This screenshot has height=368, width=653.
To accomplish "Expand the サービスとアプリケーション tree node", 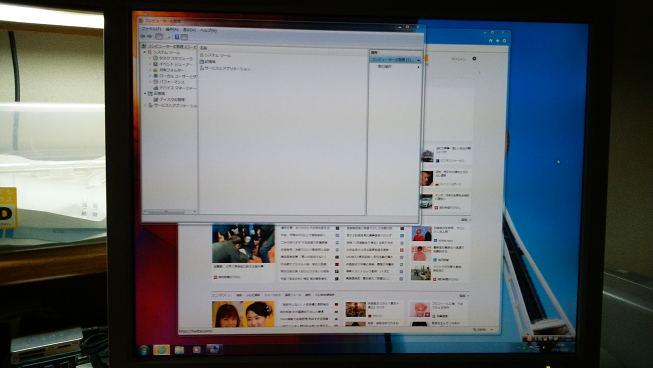I will [x=145, y=105].
